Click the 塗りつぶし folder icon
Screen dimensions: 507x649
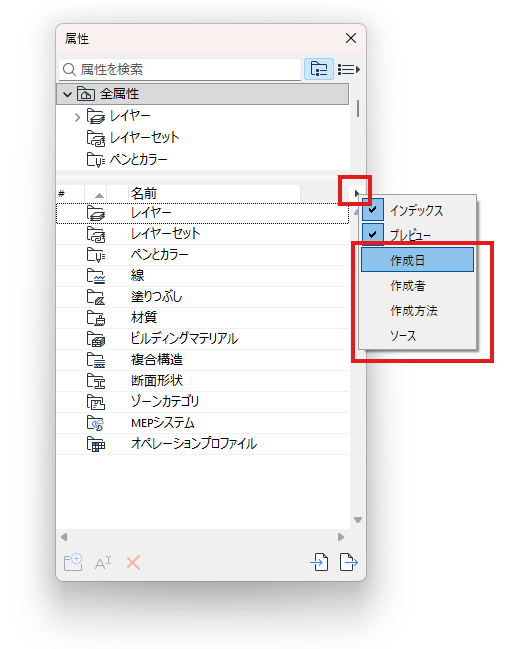[96, 297]
